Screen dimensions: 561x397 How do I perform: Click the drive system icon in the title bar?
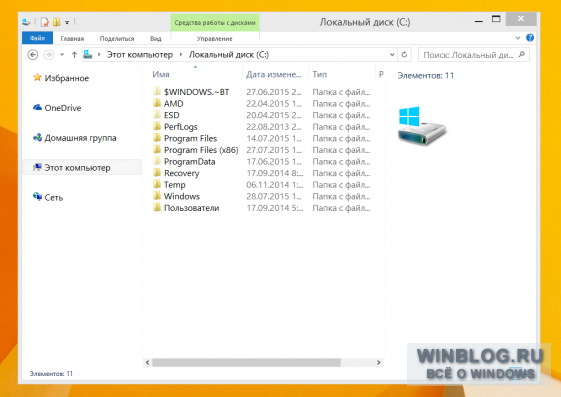(x=26, y=22)
